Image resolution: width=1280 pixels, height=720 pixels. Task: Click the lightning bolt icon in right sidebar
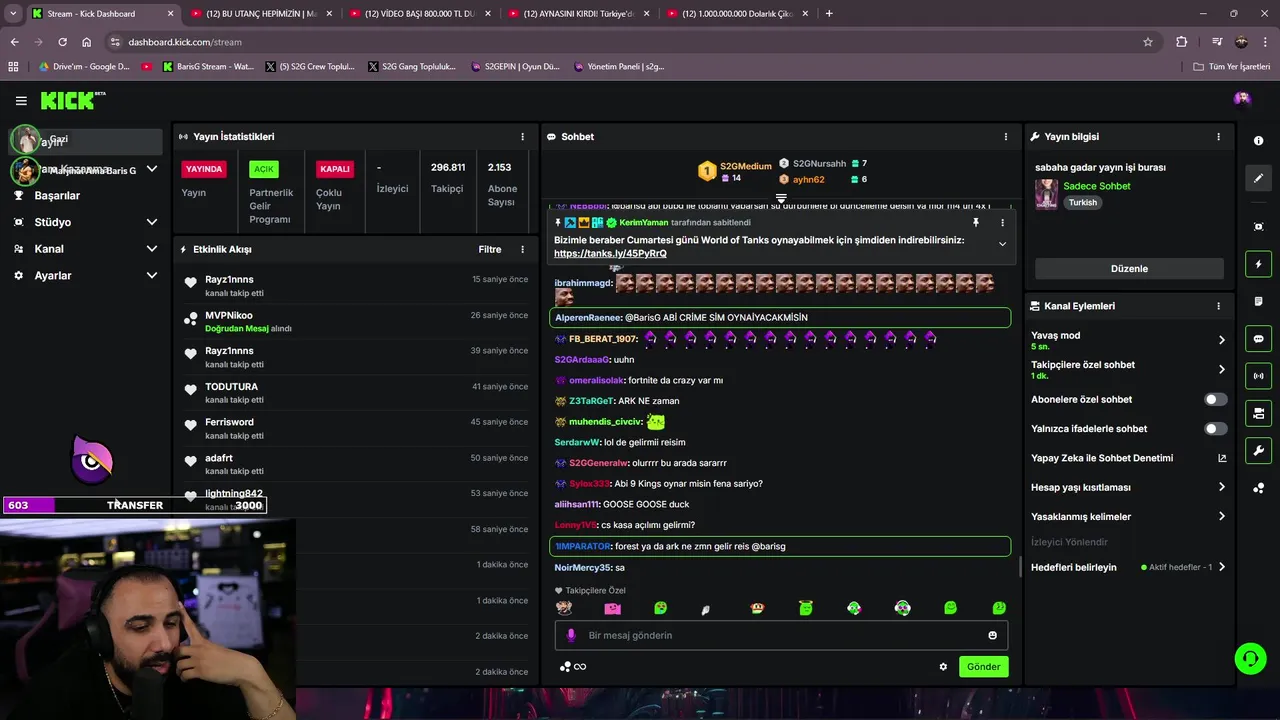tap(1259, 264)
